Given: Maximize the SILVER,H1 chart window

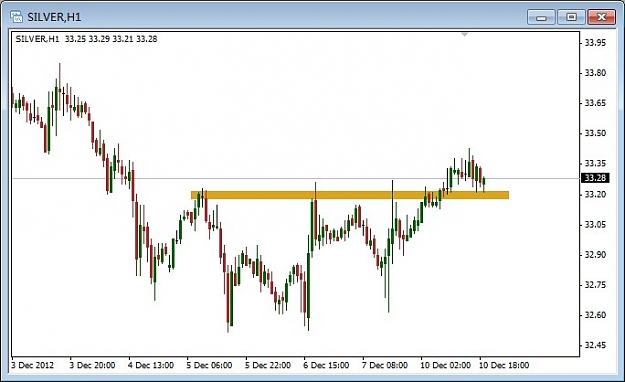Looking at the screenshot, I should tap(571, 18).
